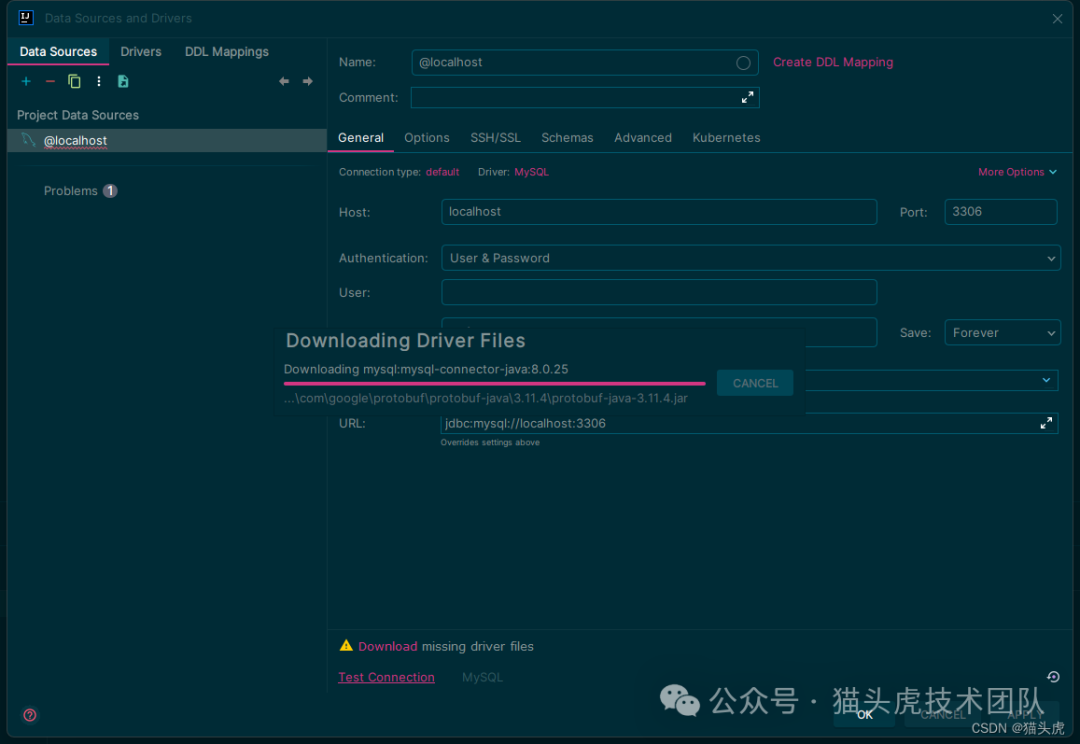Open the Authentication dropdown
The height and width of the screenshot is (744, 1080).
(x=751, y=258)
